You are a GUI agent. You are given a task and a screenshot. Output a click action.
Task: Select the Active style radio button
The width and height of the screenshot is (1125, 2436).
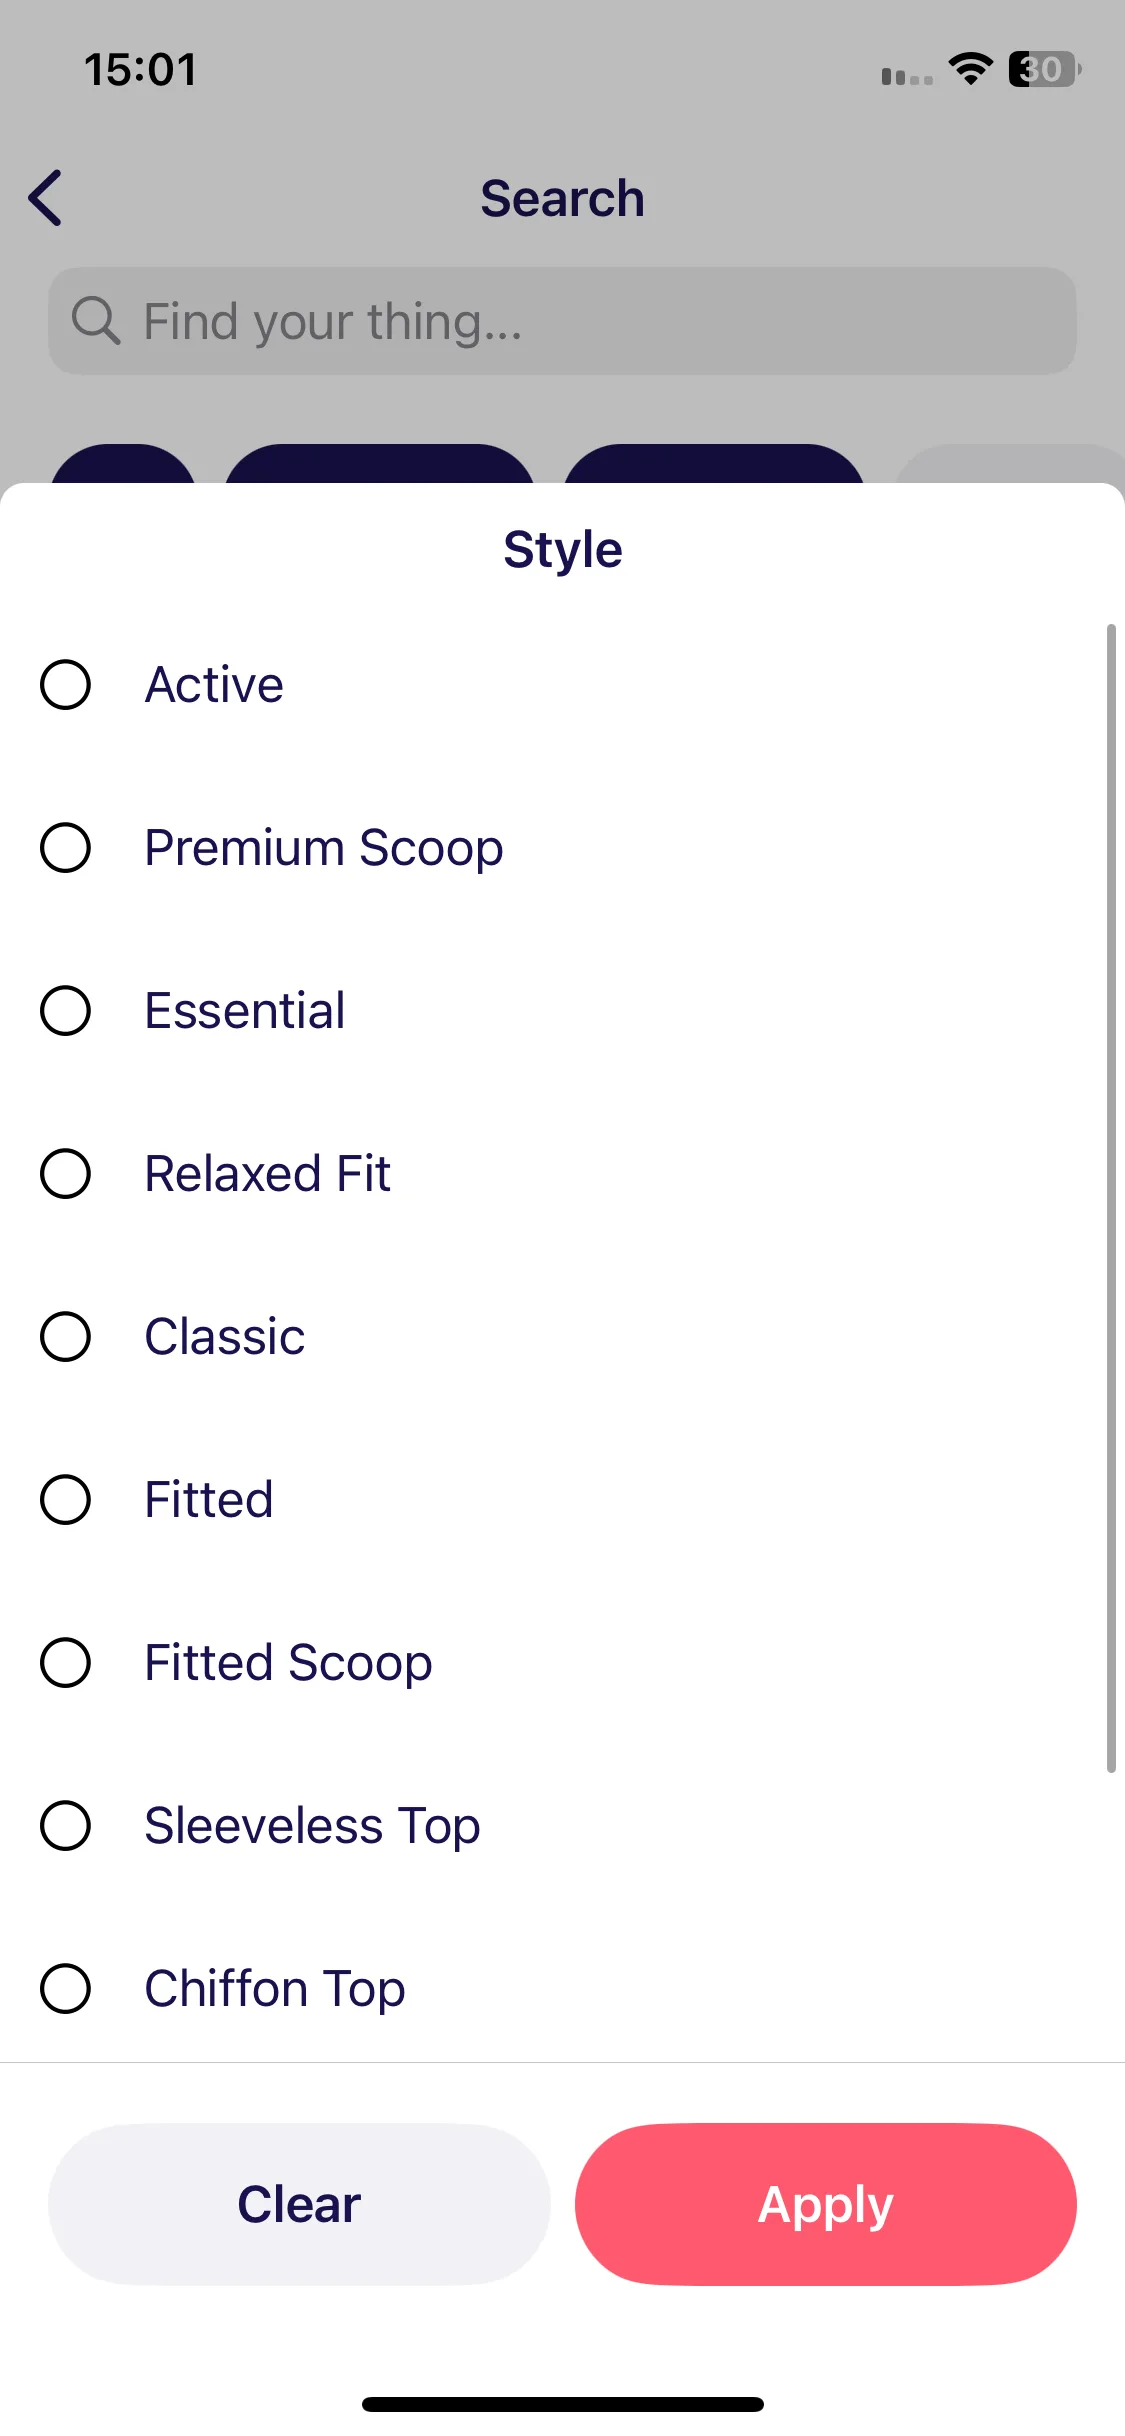66,685
